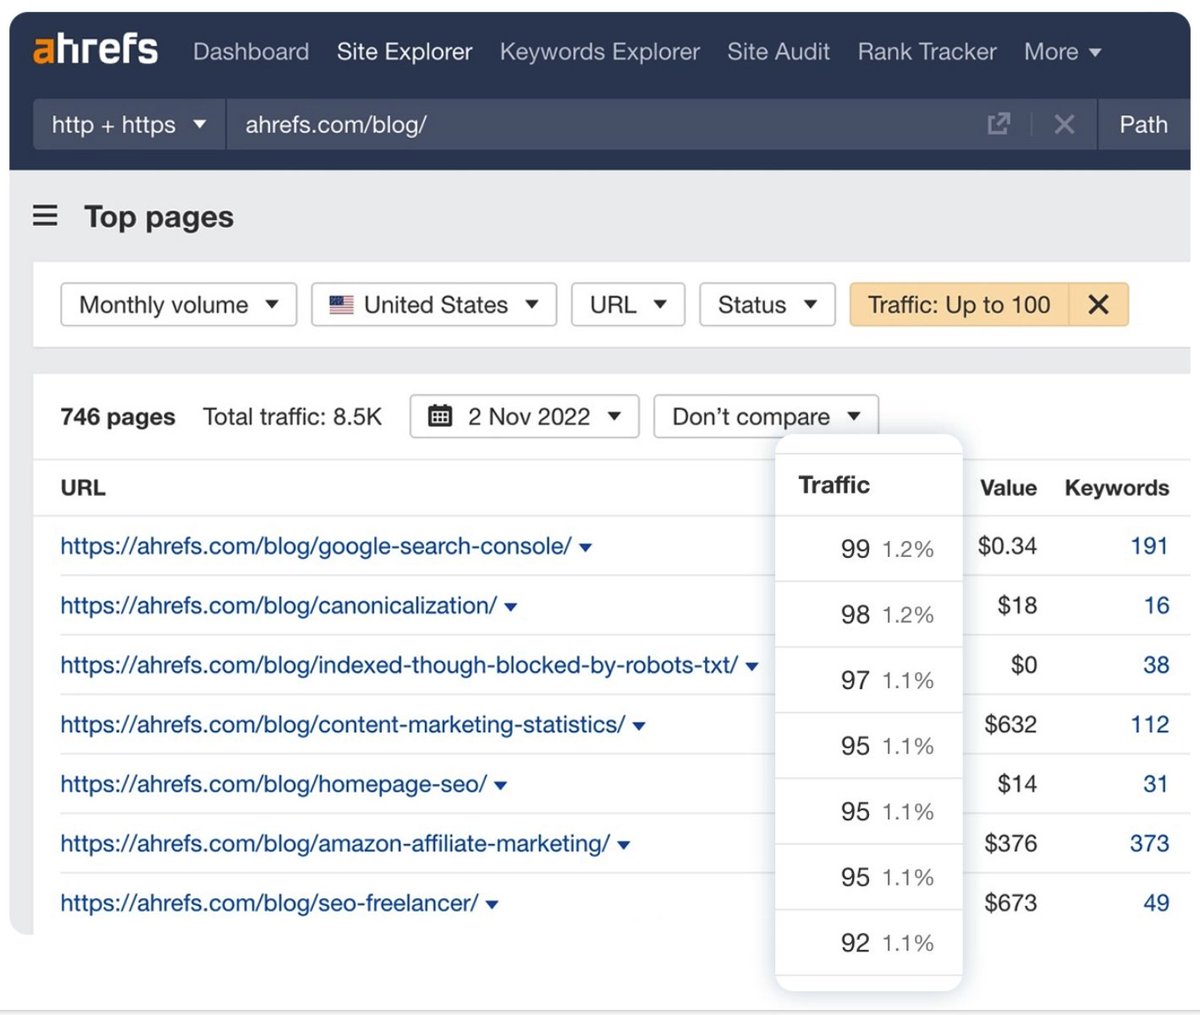Open the google-search-console blog link
The image size is (1200, 1015).
(x=316, y=546)
